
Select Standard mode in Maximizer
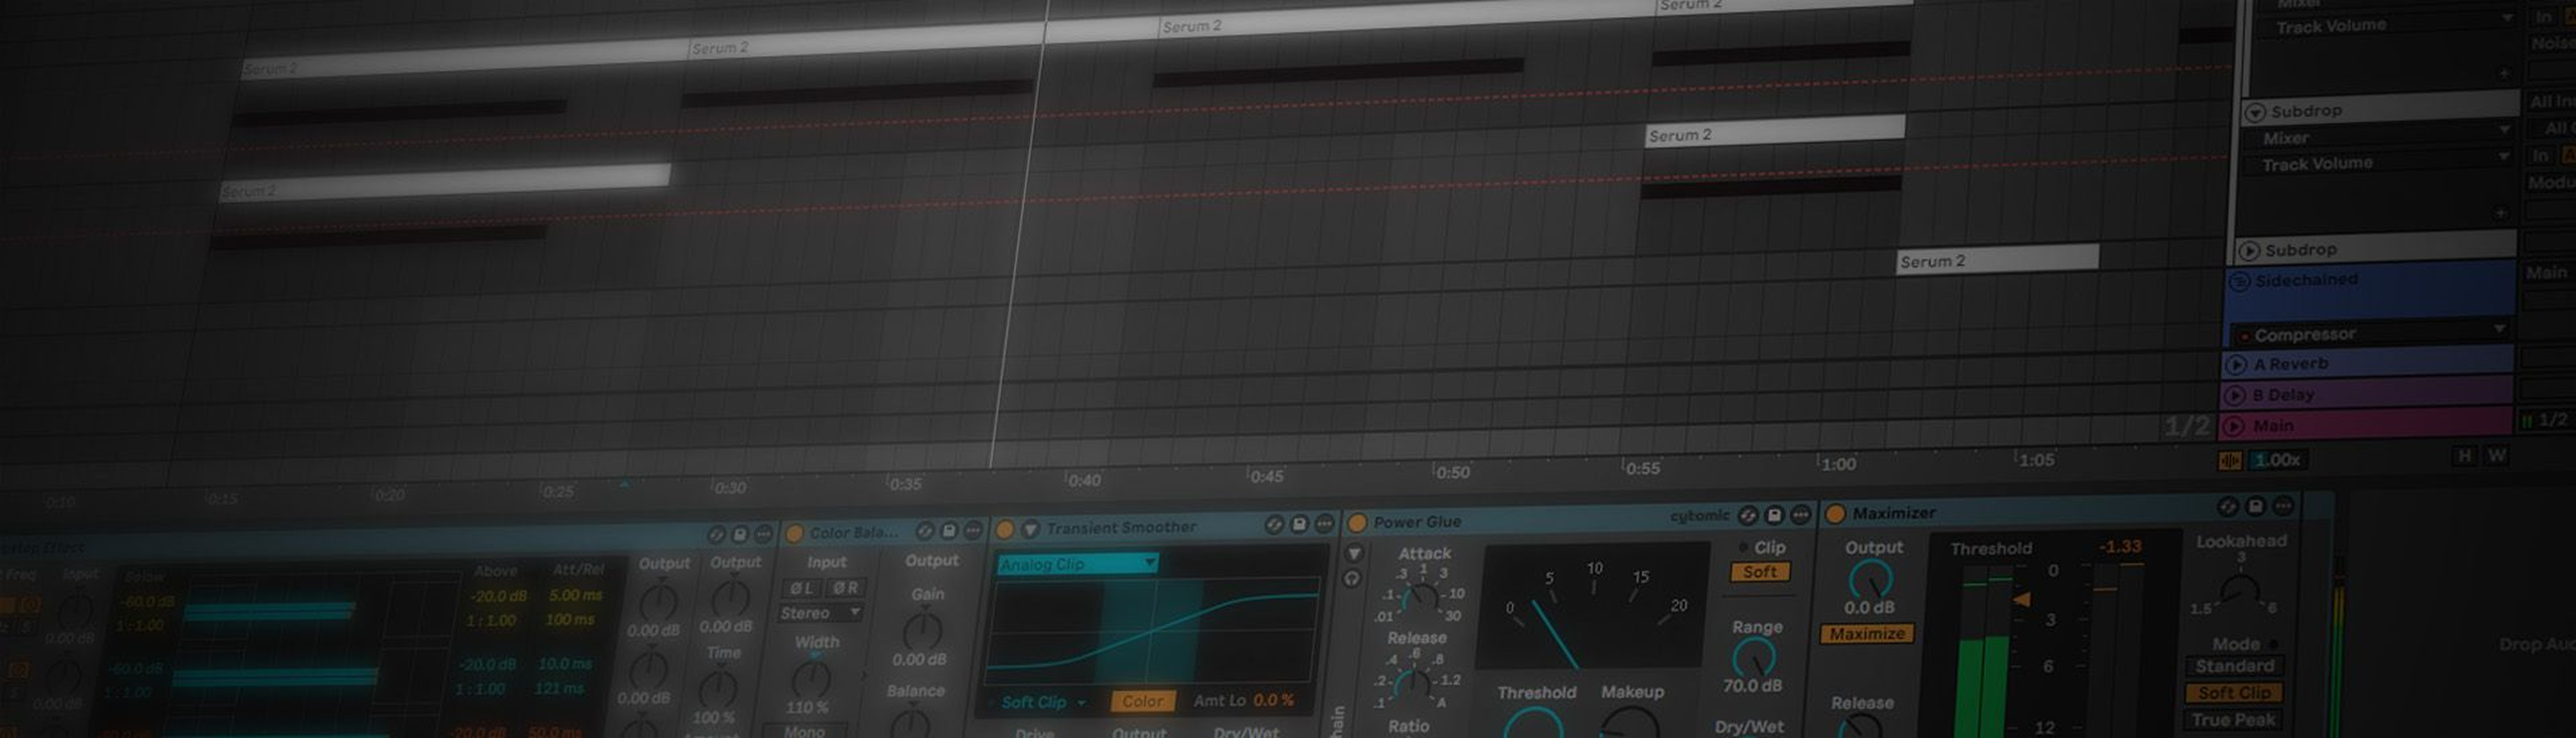(2235, 666)
